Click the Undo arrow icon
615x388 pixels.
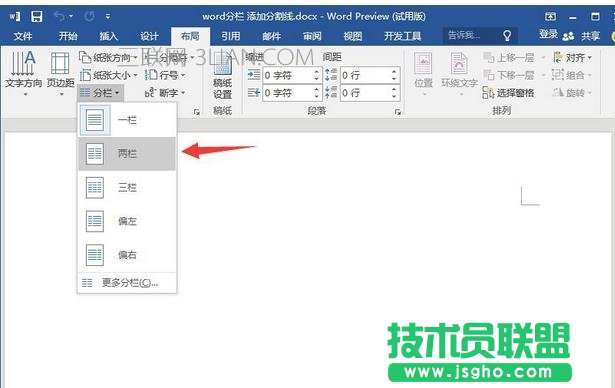[60, 16]
